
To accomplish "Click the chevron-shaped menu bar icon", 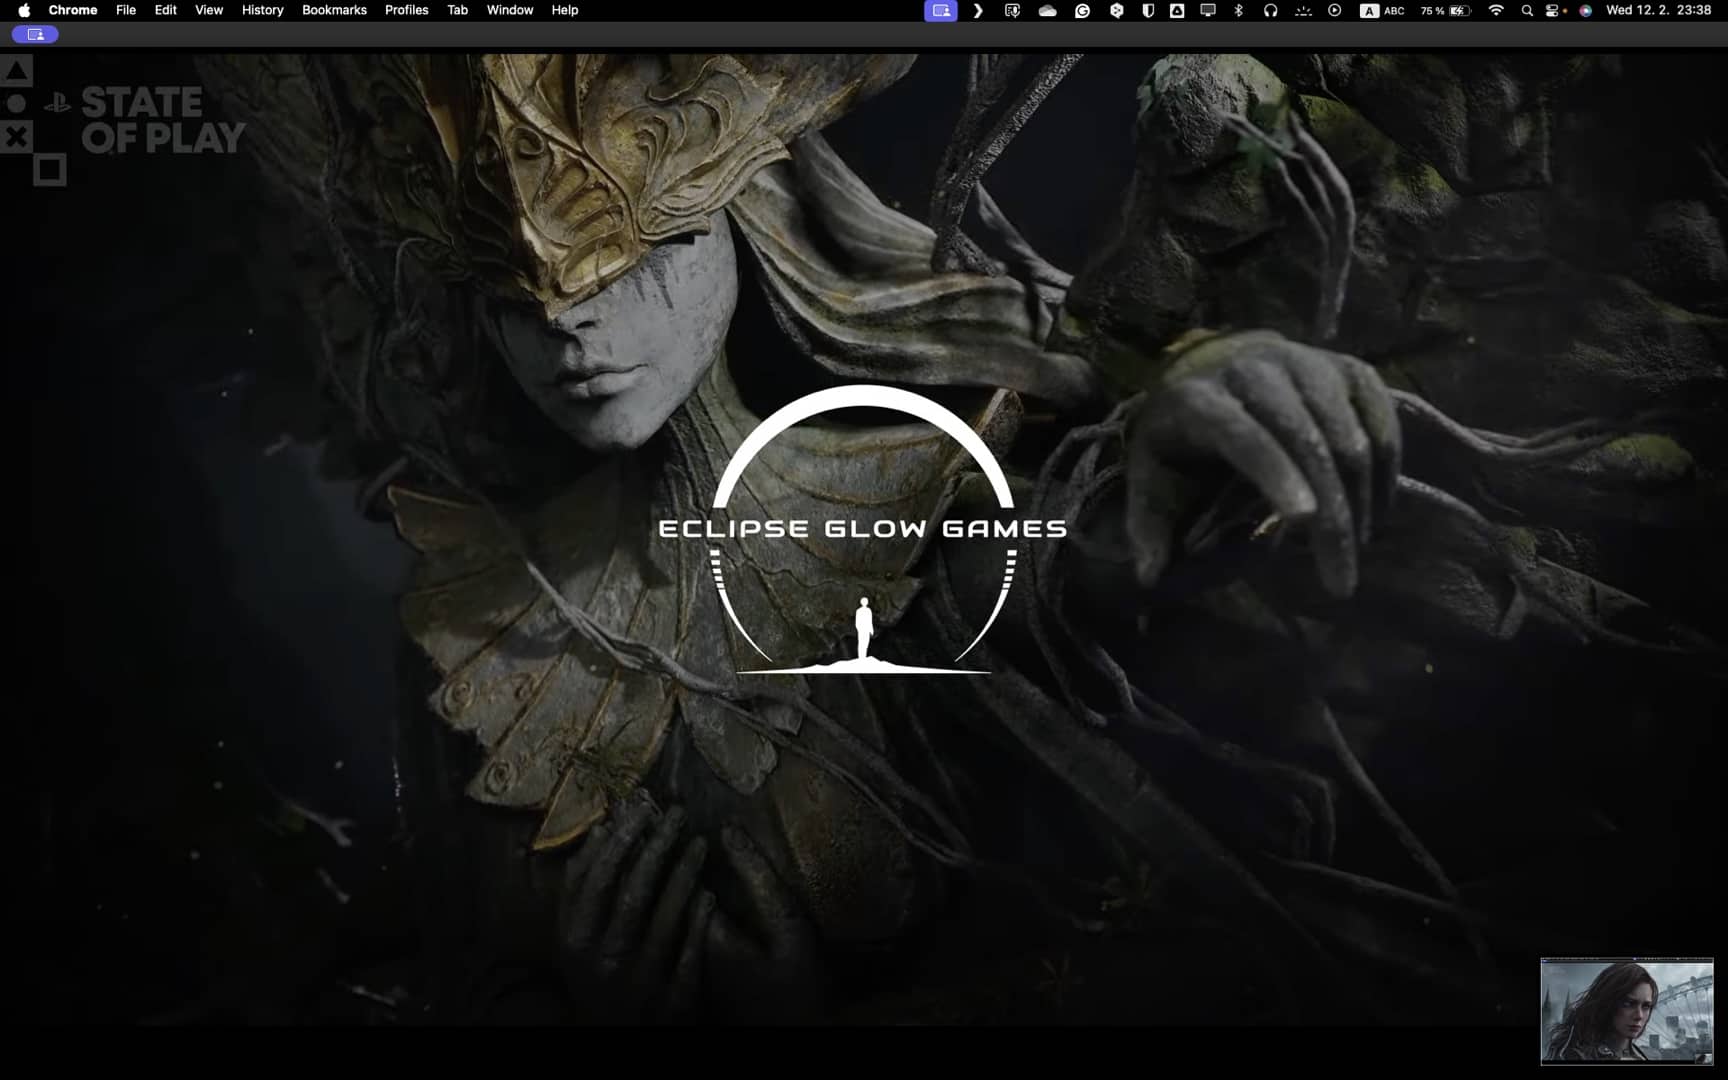I will click(978, 10).
